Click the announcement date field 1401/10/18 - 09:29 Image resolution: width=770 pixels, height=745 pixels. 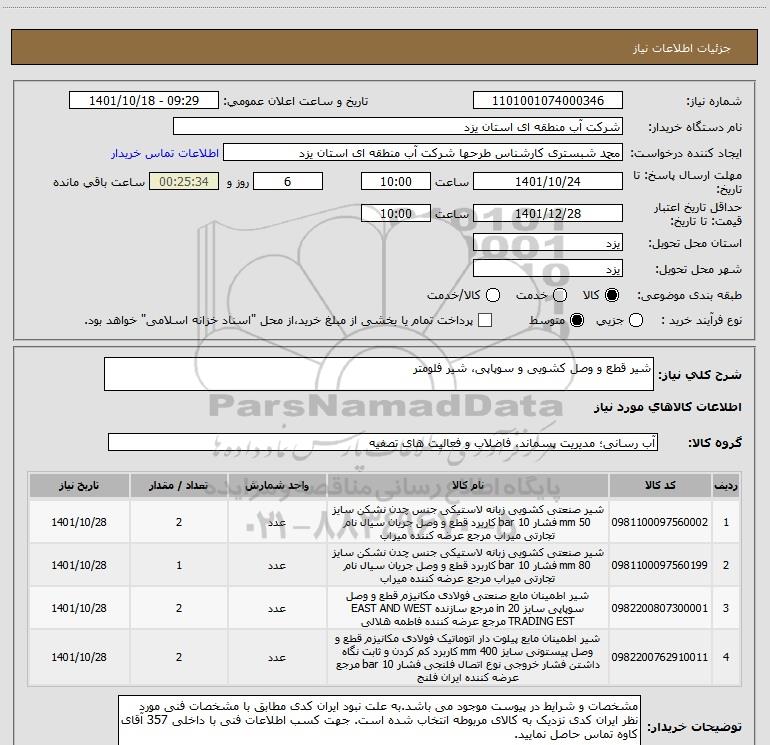click(x=144, y=101)
